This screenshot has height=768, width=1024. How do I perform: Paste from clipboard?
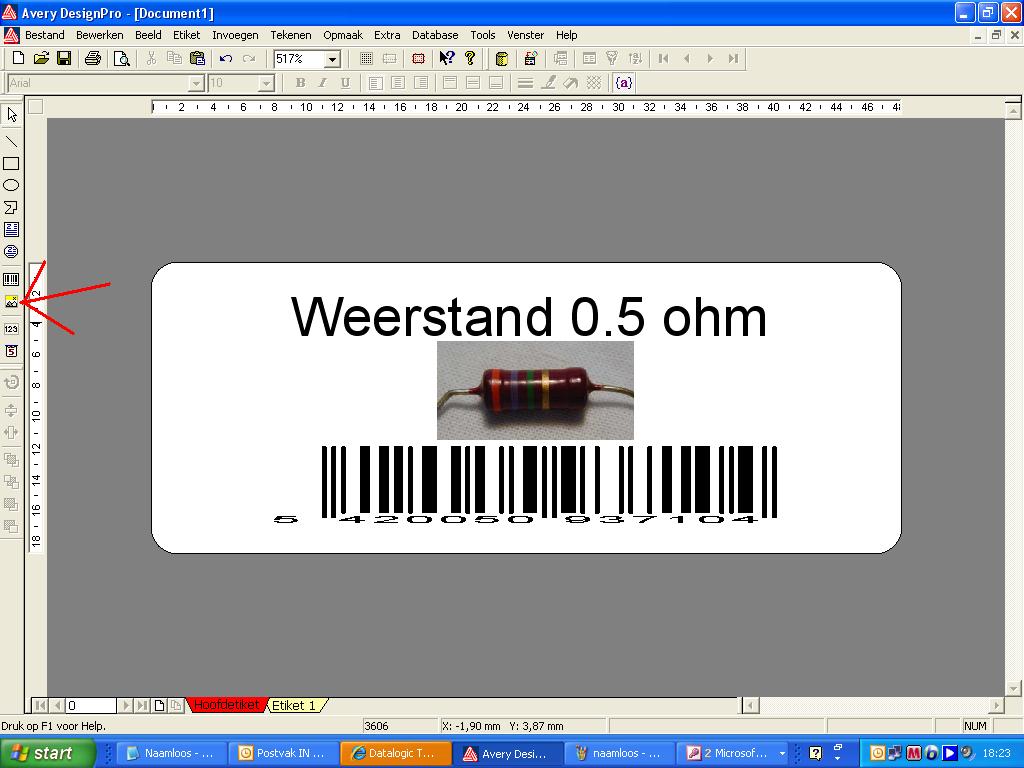coord(197,59)
